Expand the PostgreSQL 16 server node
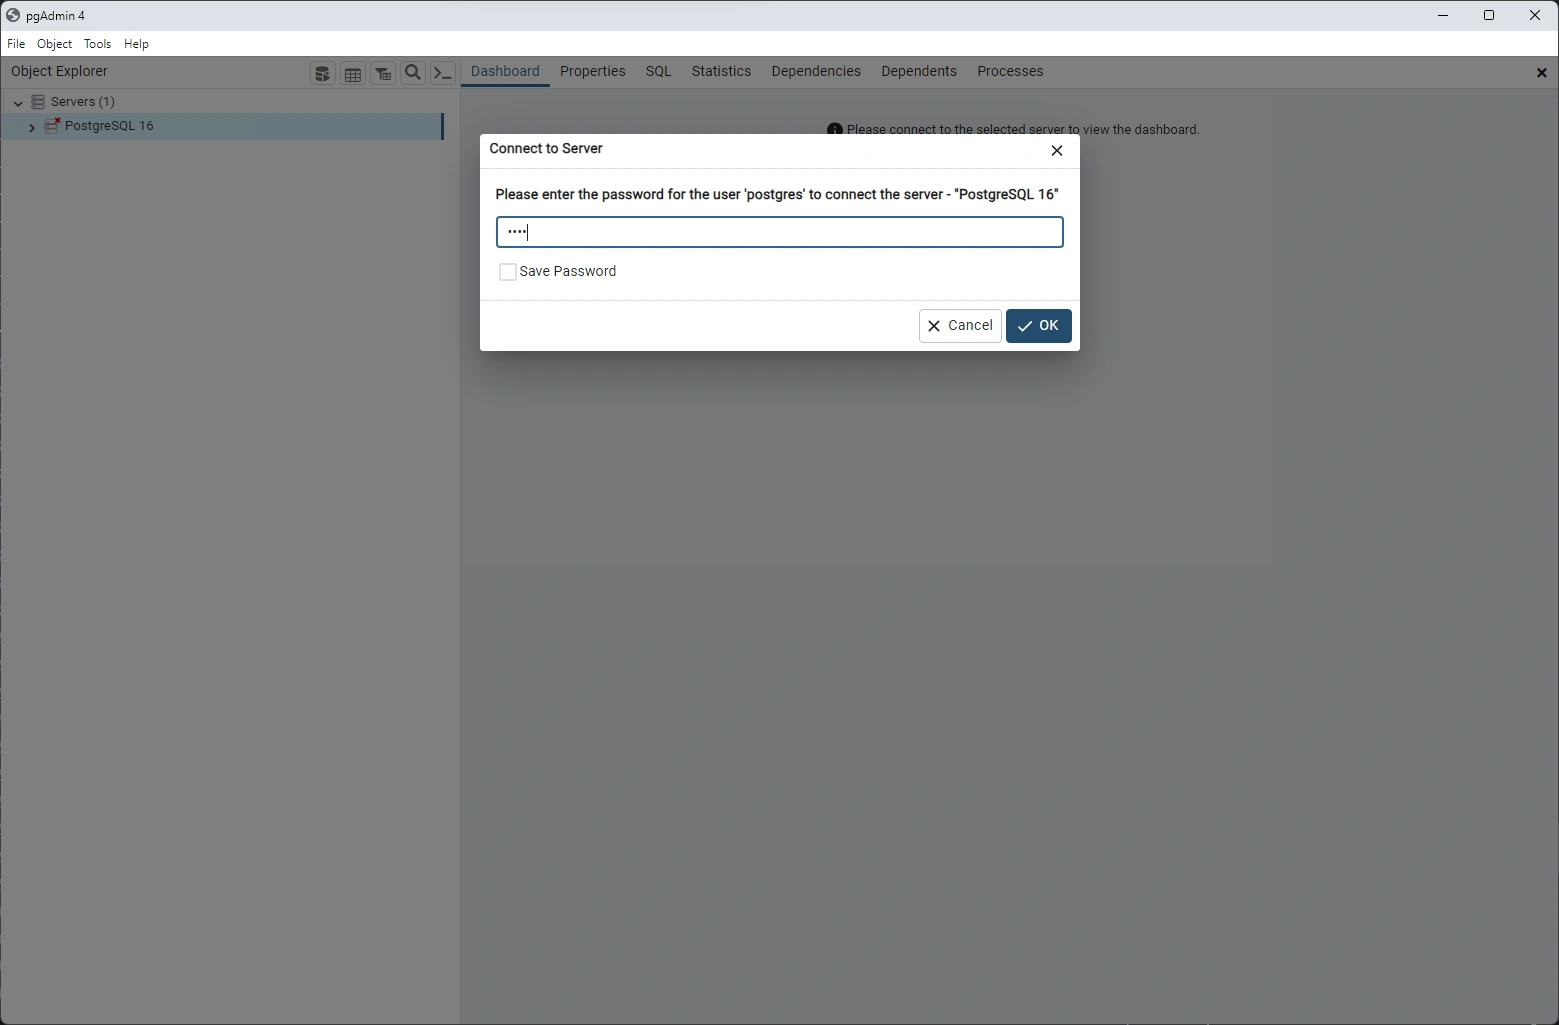 (x=31, y=127)
